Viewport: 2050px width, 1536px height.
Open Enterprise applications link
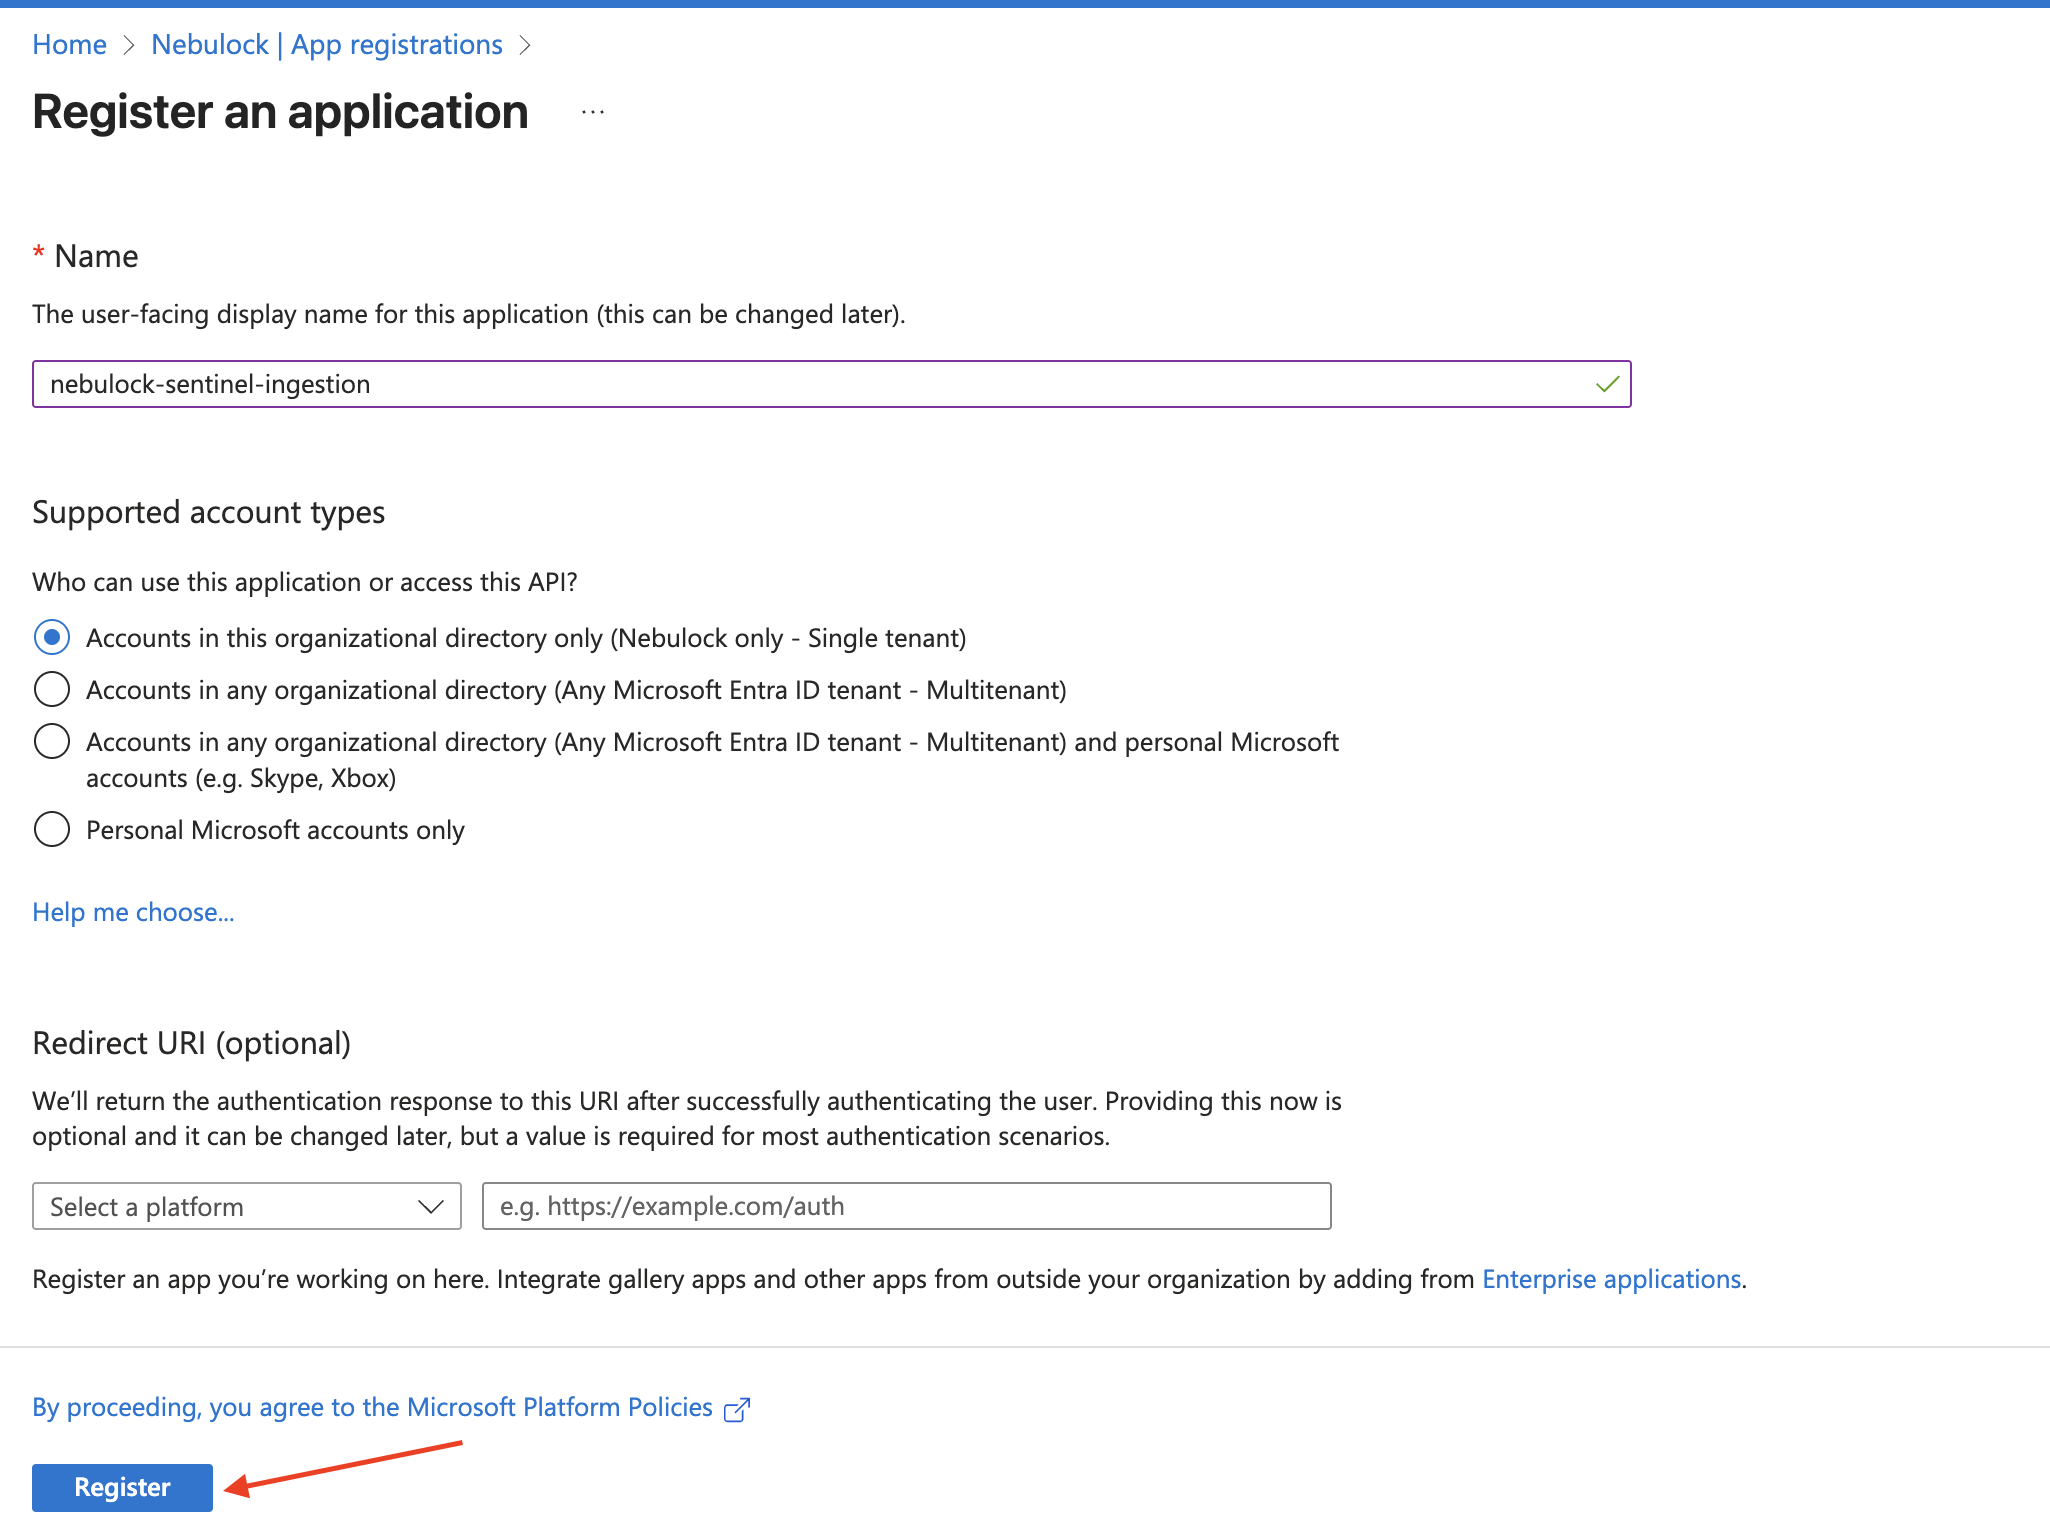(x=1611, y=1279)
